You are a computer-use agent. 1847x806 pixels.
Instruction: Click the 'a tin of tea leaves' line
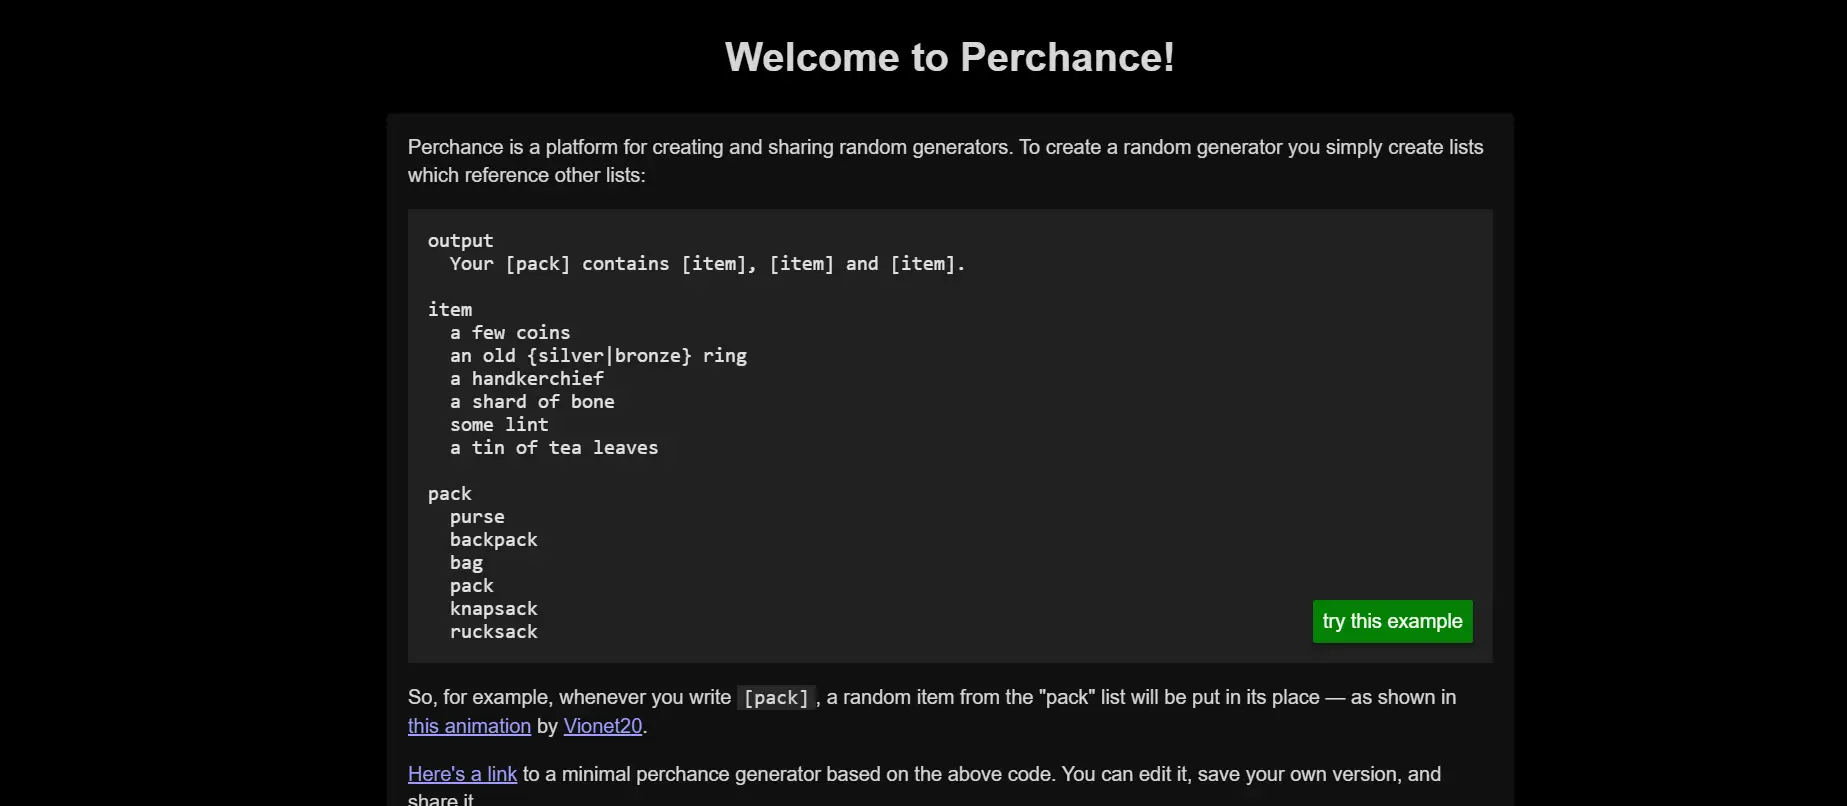[x=554, y=448]
